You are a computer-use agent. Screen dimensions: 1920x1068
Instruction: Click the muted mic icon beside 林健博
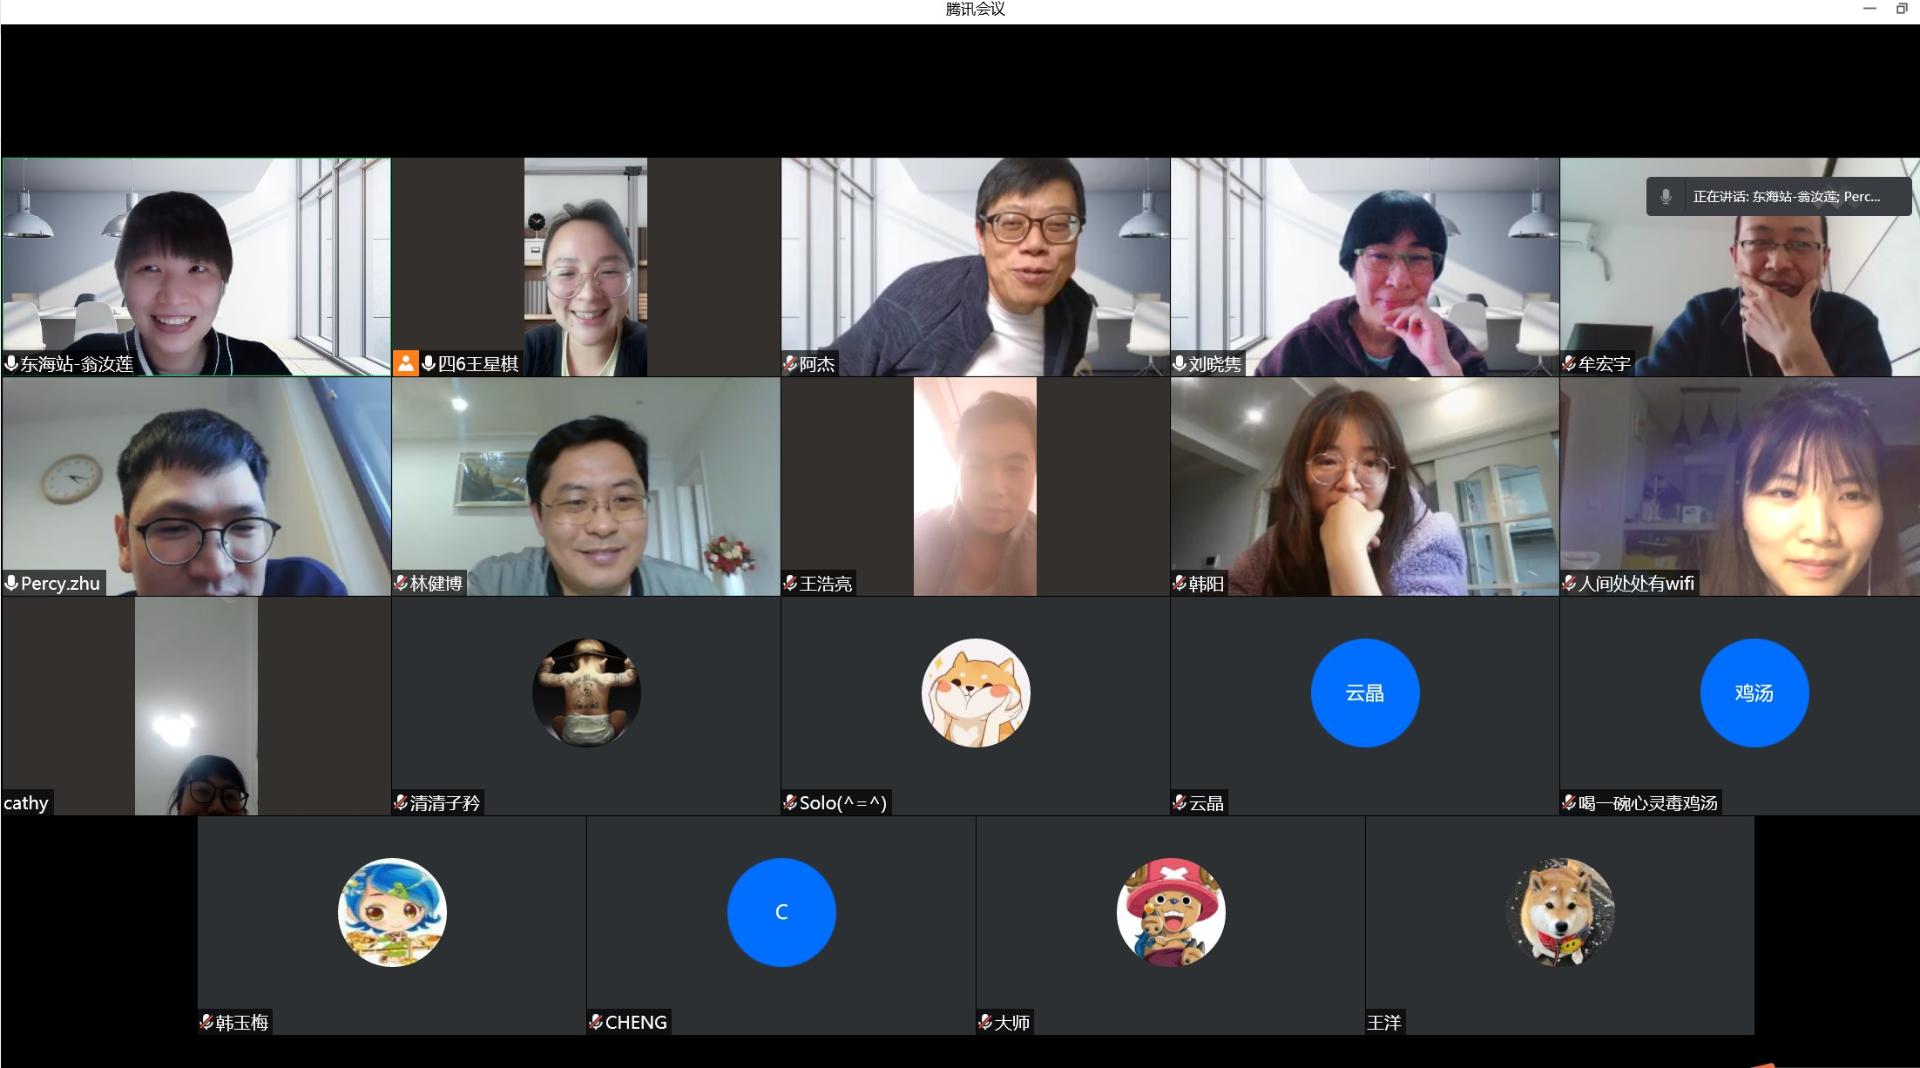pyautogui.click(x=401, y=583)
